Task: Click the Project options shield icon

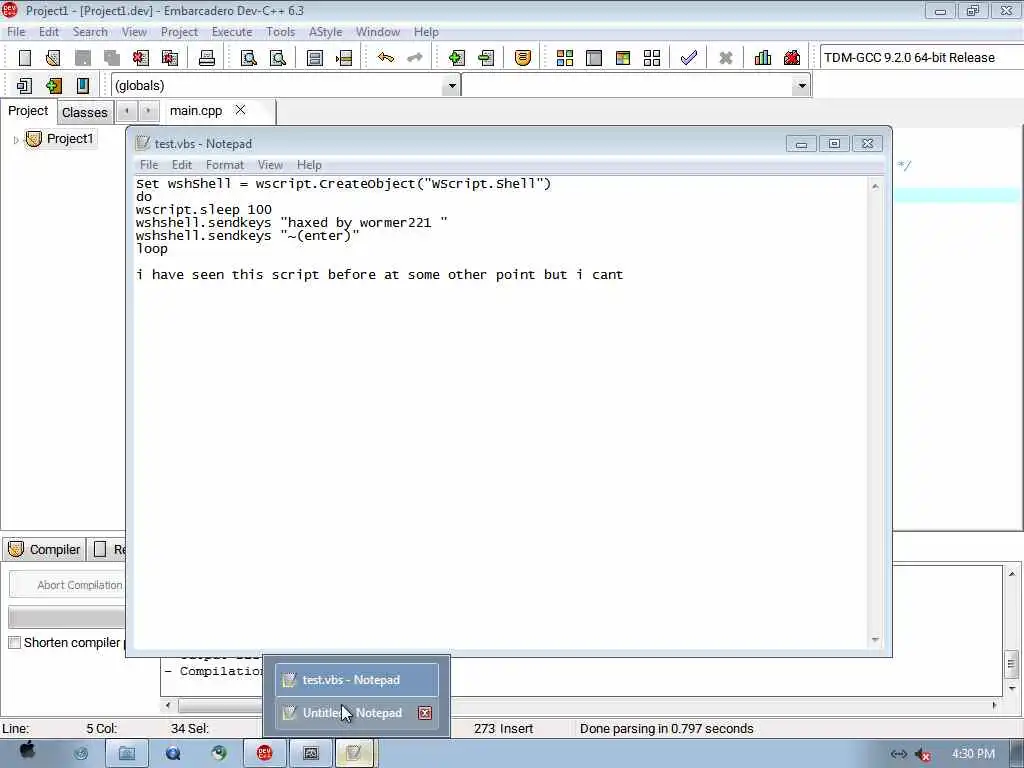Action: pyautogui.click(x=522, y=58)
